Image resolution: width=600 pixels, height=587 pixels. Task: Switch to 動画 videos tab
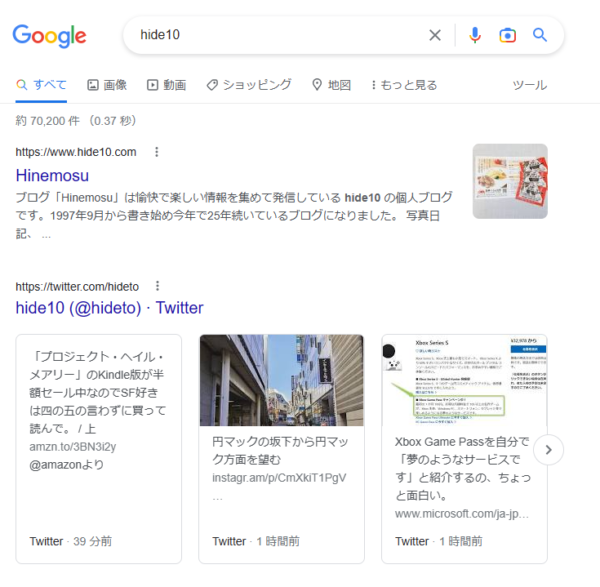point(166,85)
